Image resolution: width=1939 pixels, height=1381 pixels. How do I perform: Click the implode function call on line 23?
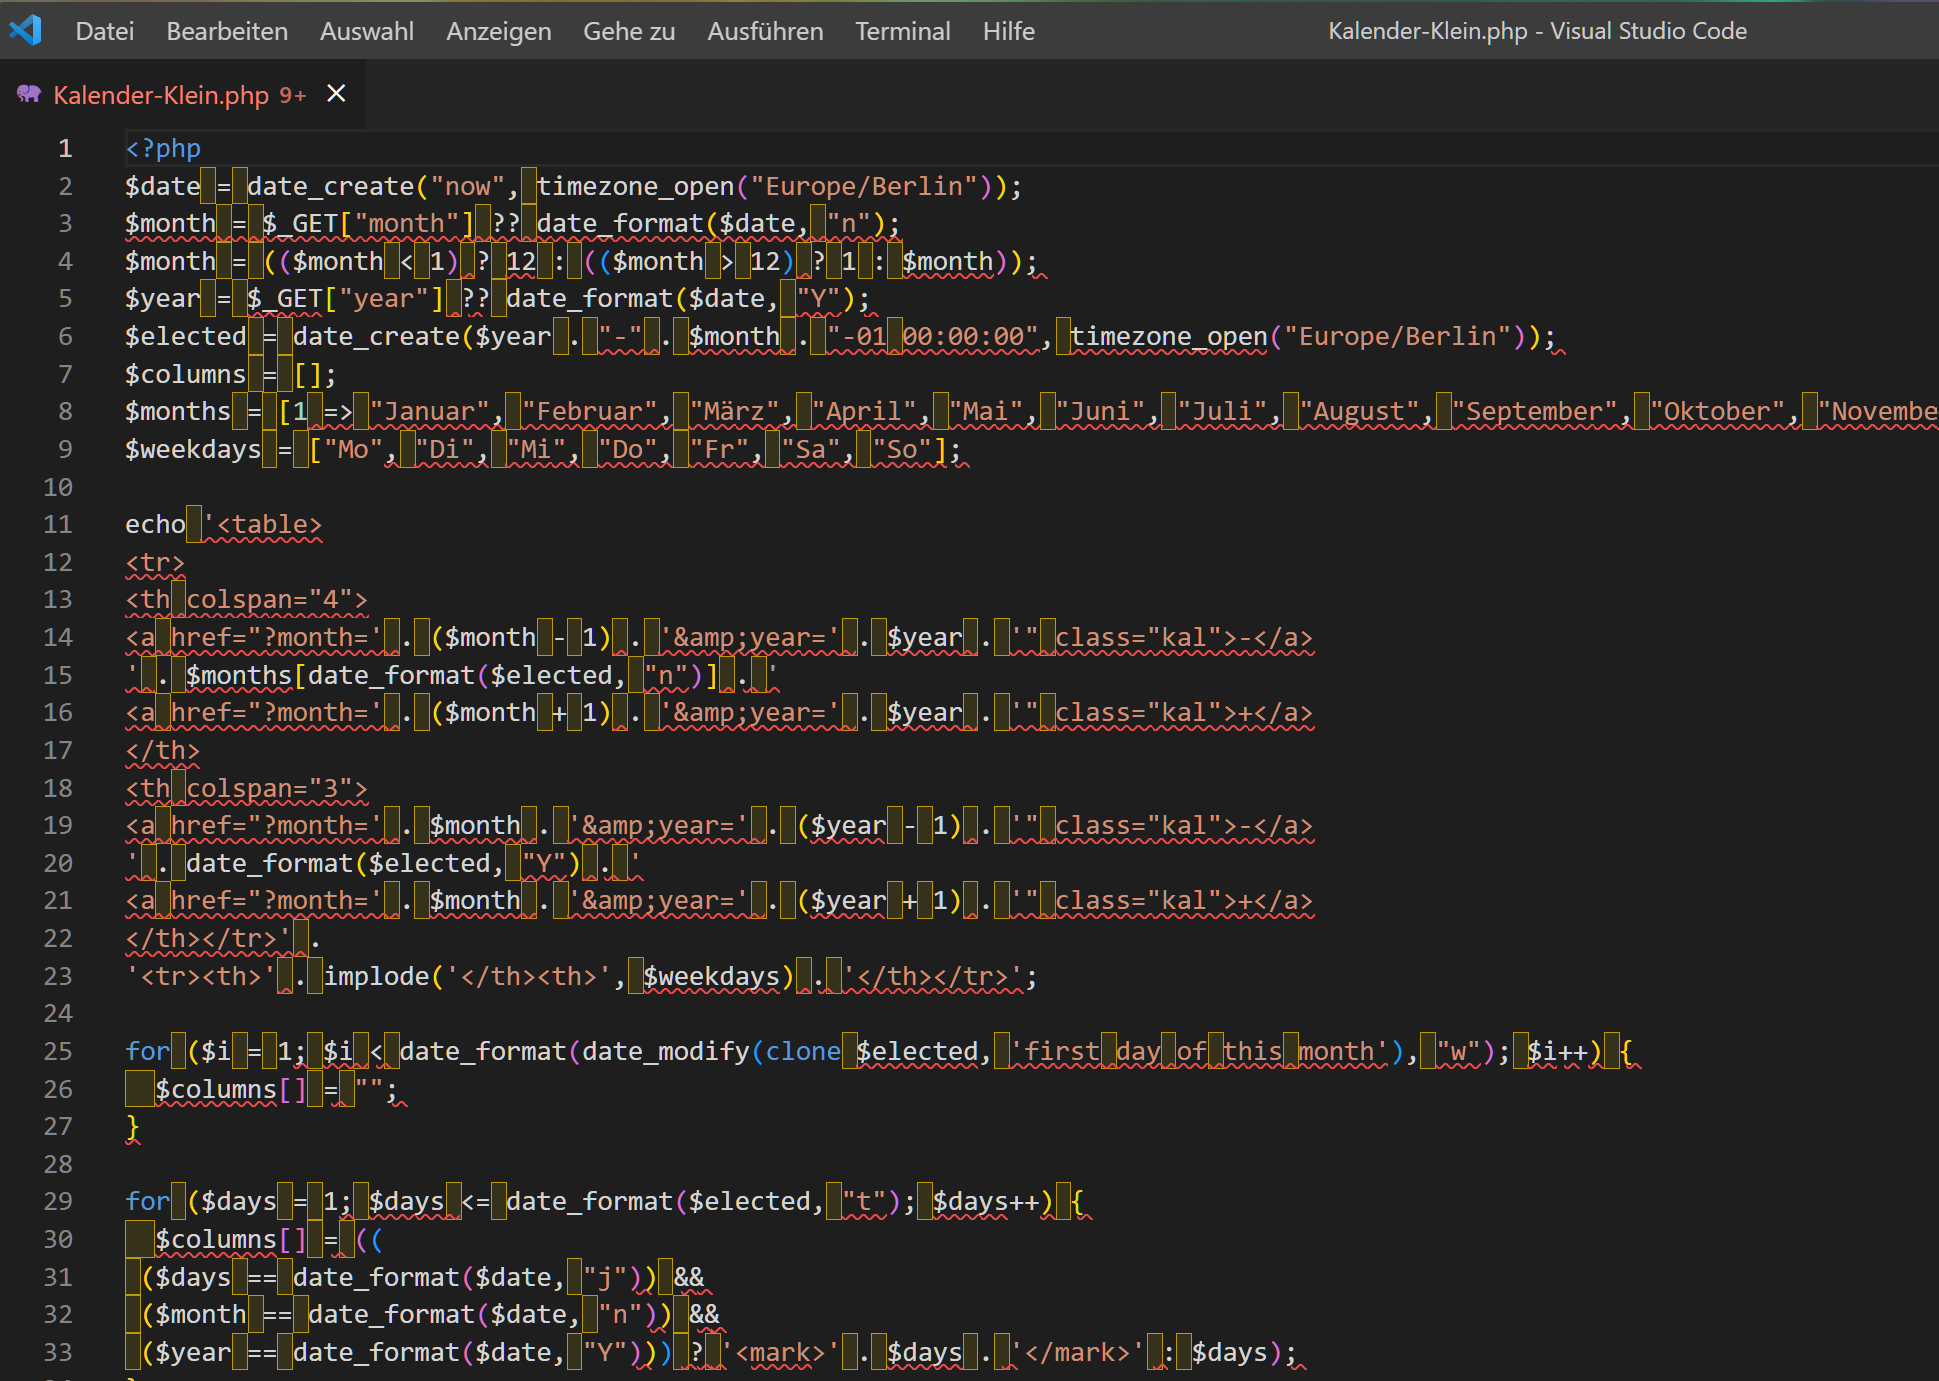(x=377, y=976)
